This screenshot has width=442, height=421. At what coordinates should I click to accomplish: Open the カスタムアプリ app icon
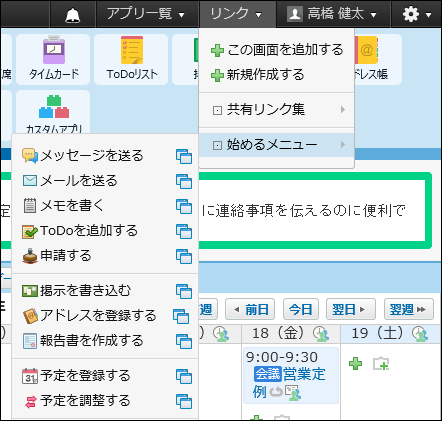click(x=53, y=113)
